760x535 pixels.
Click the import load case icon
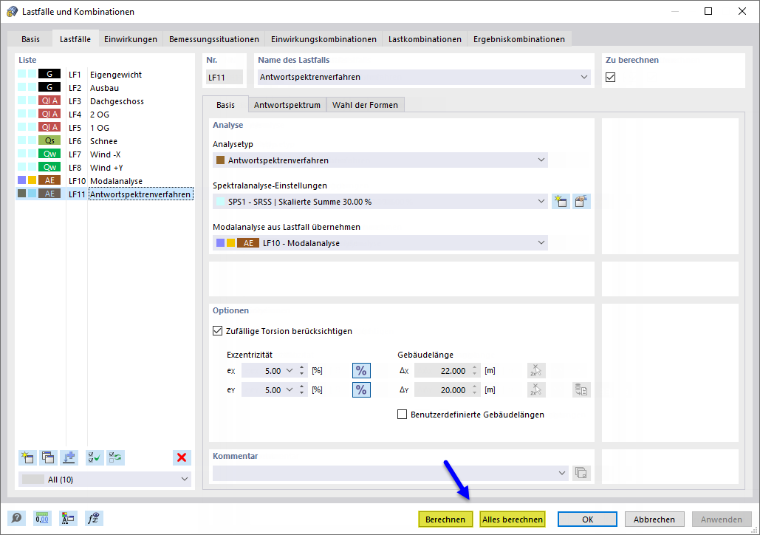coord(69,457)
